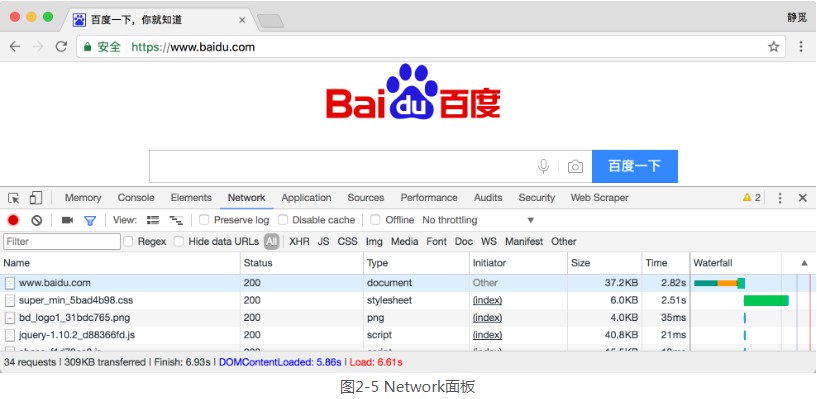
Task: Close the Baidu browser tab
Action: pos(242,20)
